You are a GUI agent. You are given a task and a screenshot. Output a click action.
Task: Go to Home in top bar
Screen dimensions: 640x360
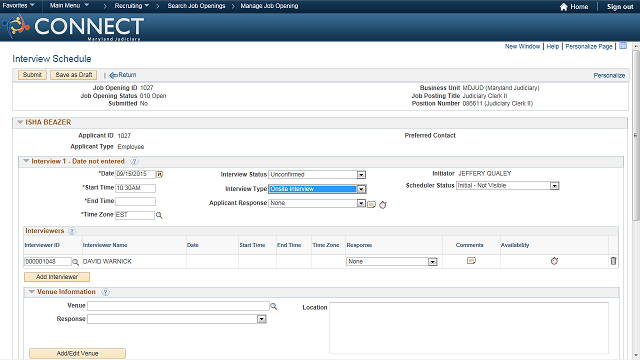pos(574,7)
